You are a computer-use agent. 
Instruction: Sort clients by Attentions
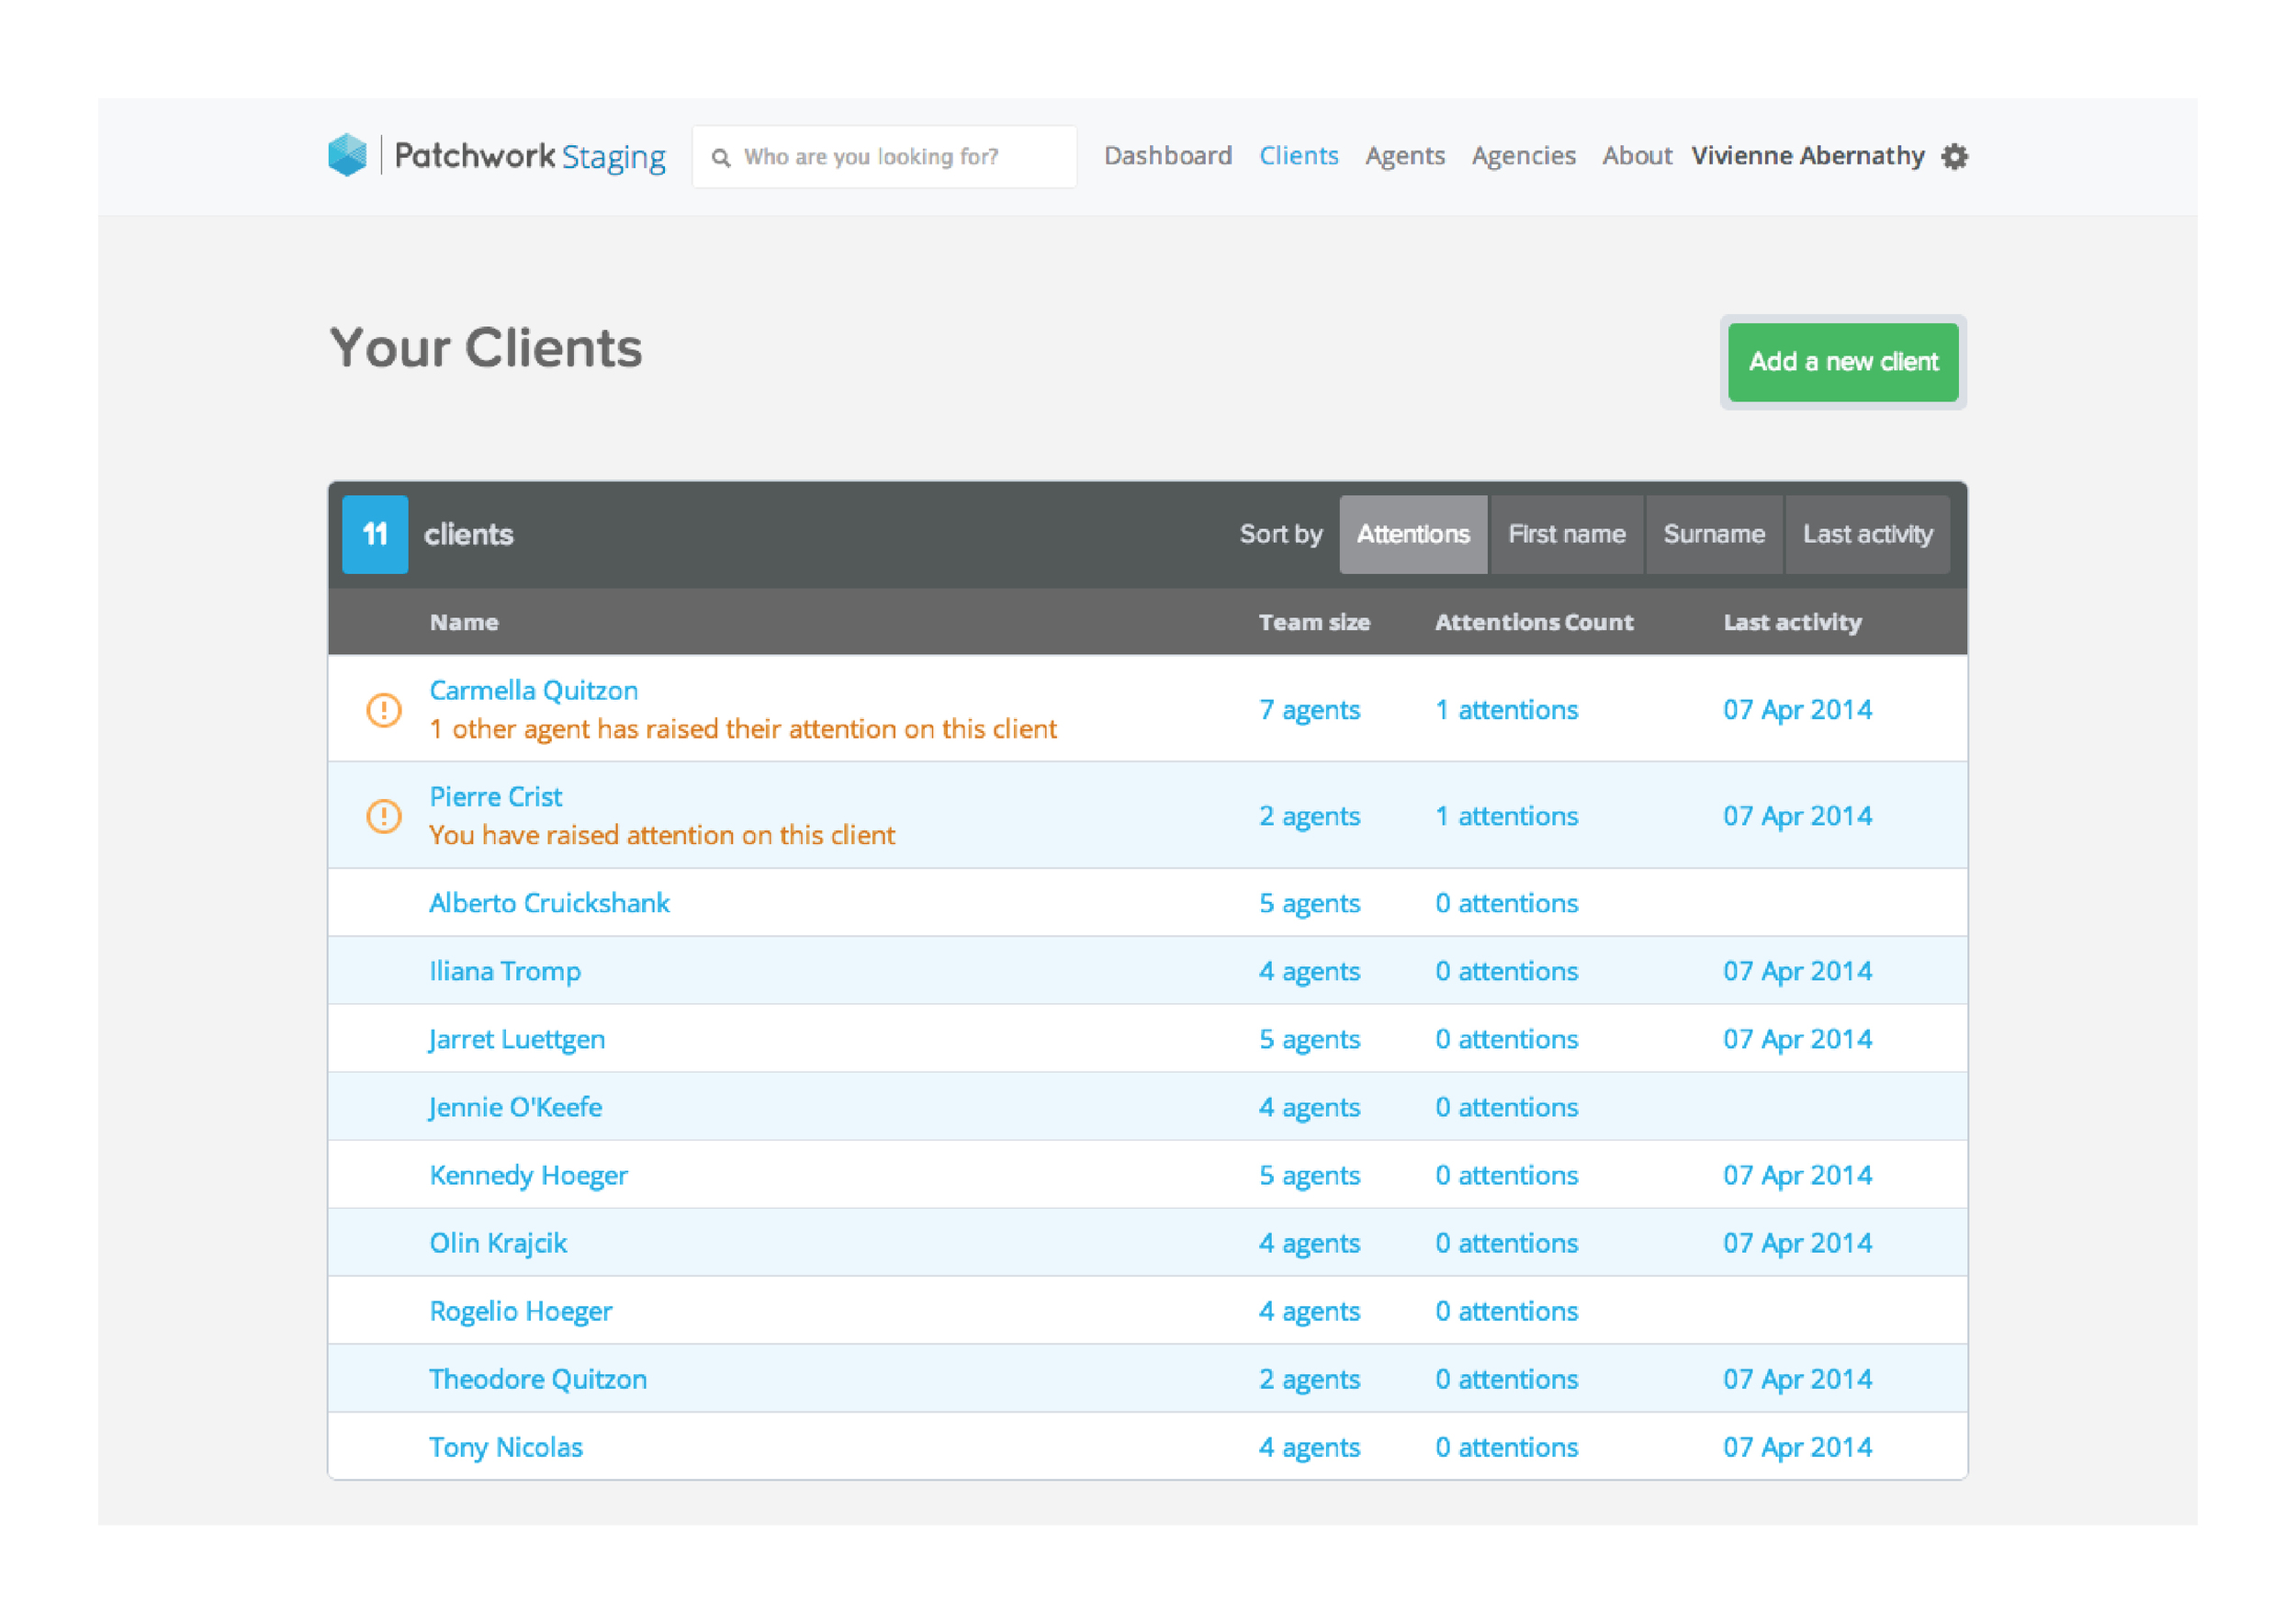pyautogui.click(x=1413, y=534)
